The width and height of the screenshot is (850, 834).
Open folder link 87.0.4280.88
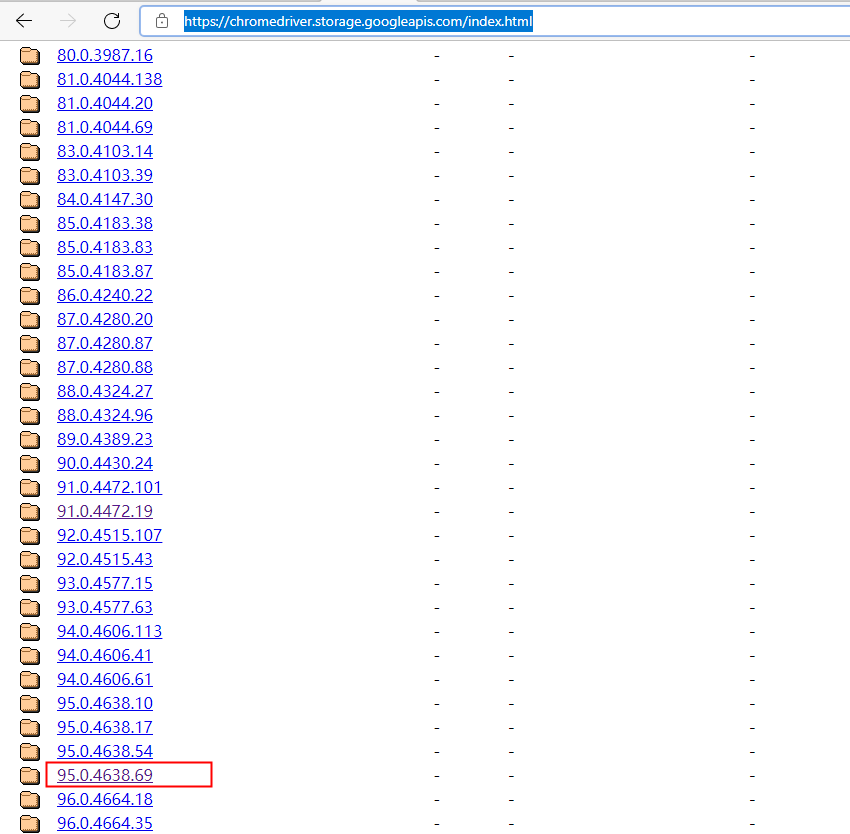click(105, 367)
